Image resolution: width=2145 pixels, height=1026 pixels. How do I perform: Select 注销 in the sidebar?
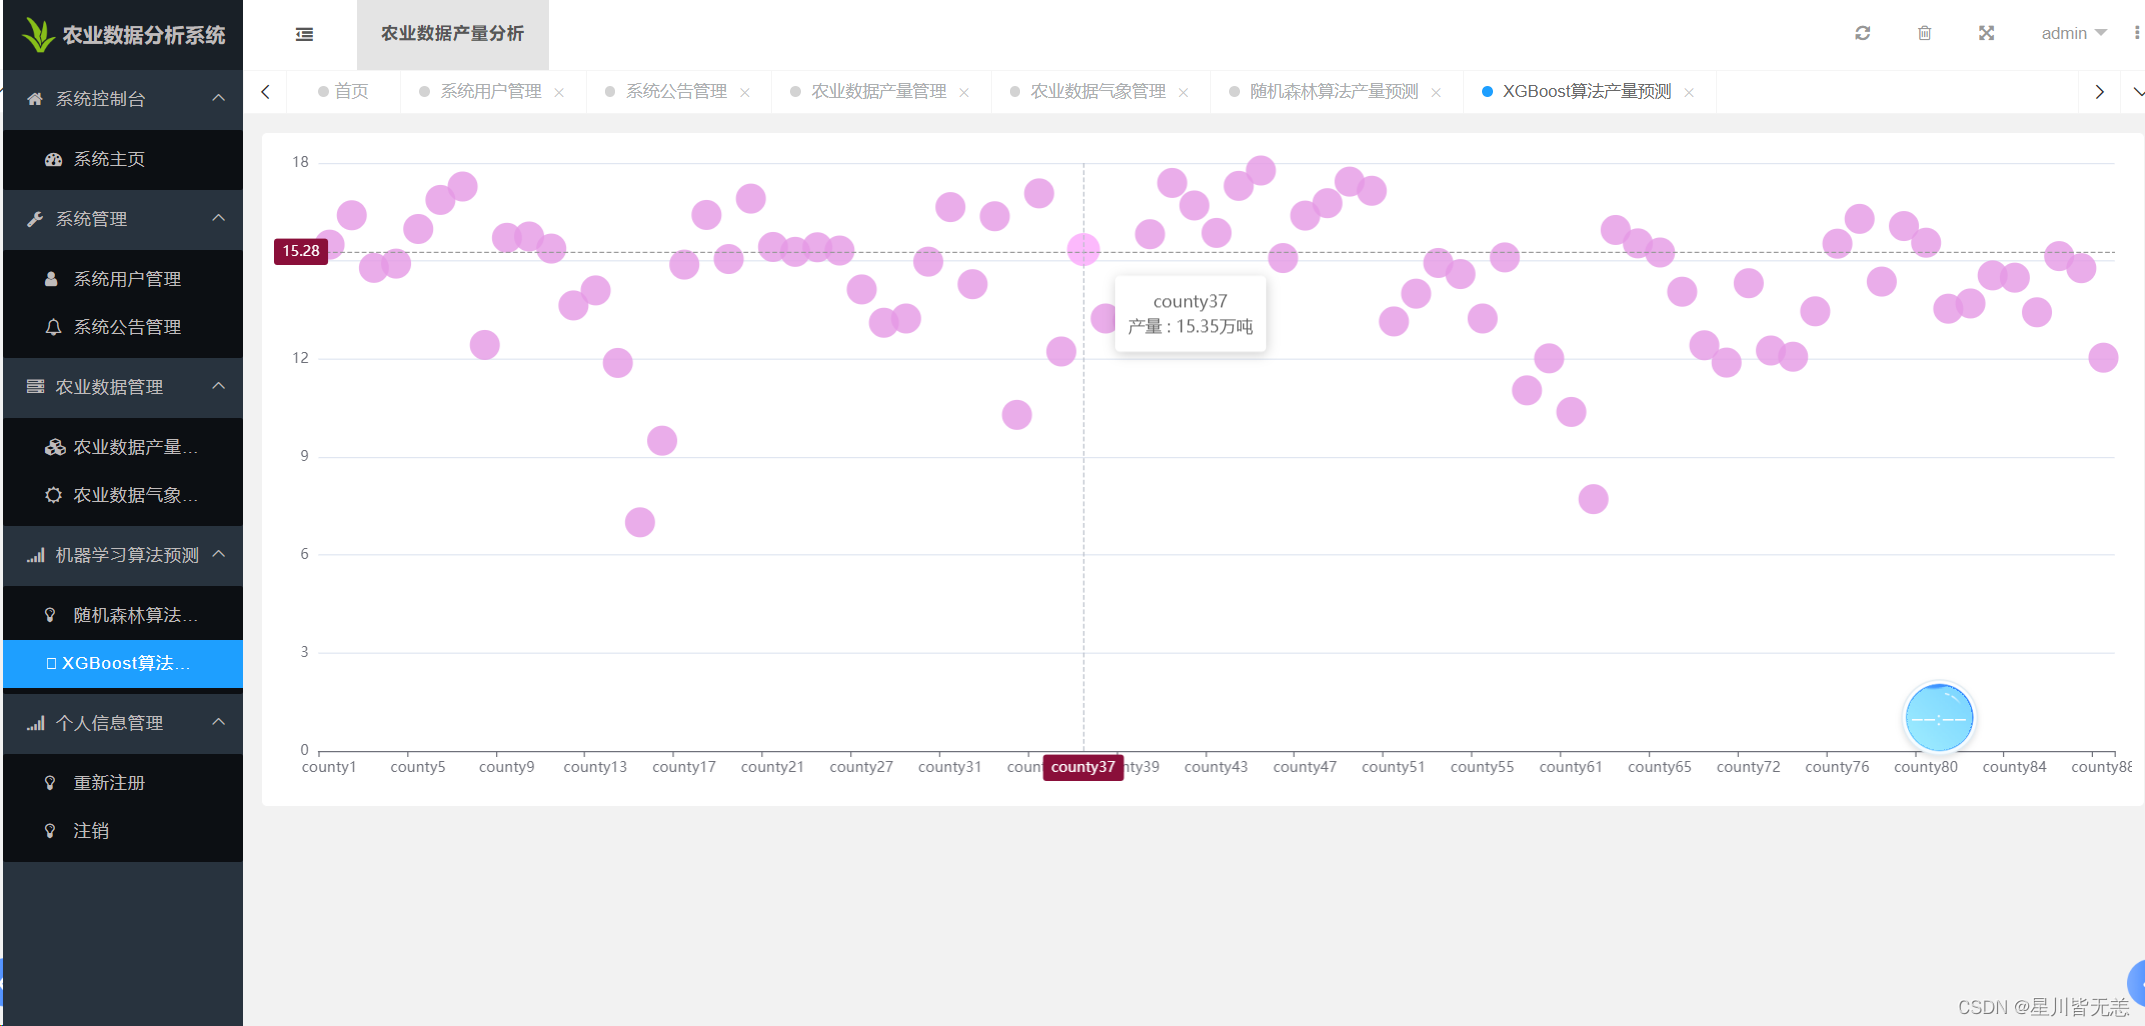91,831
